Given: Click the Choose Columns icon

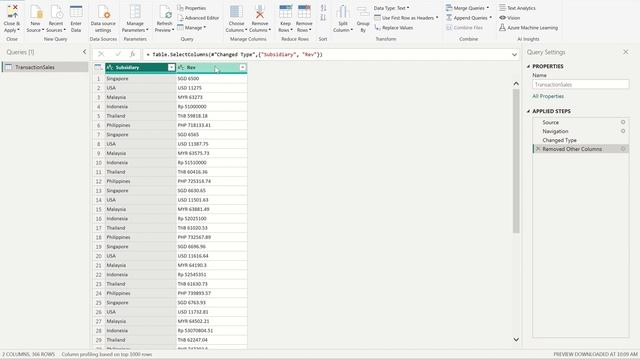Looking at the screenshot, I should pyautogui.click(x=236, y=12).
